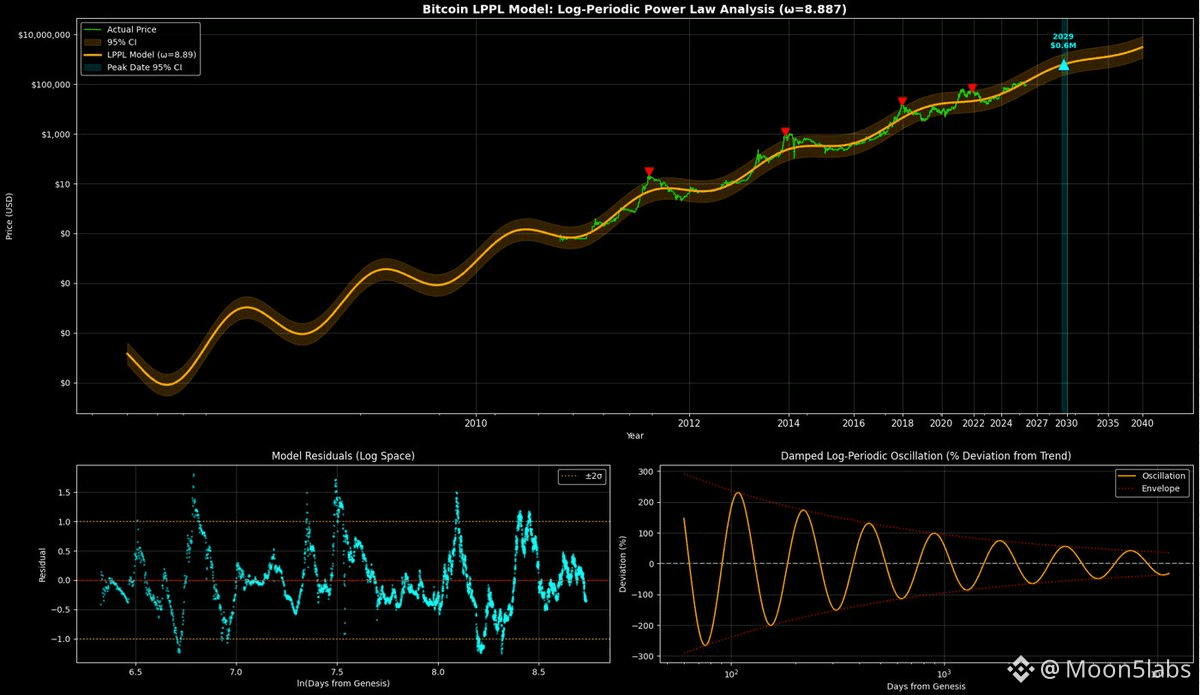Click the cyan 2029 peak triangle marker

click(1064, 64)
